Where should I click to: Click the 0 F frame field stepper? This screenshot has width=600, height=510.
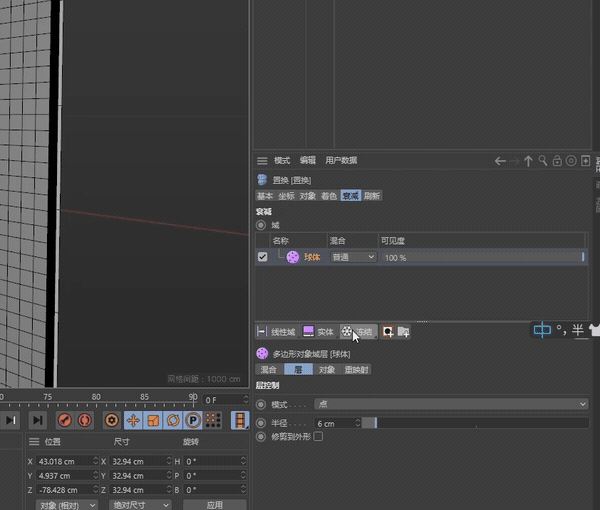point(246,400)
